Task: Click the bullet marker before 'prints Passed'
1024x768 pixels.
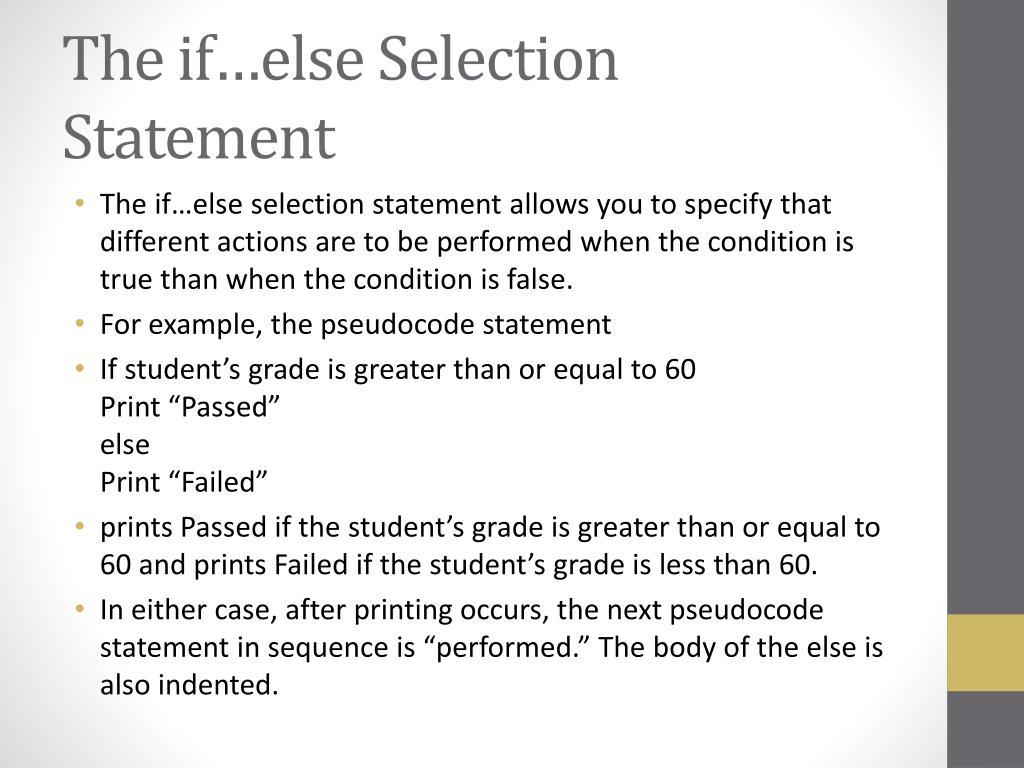Action: pos(80,526)
